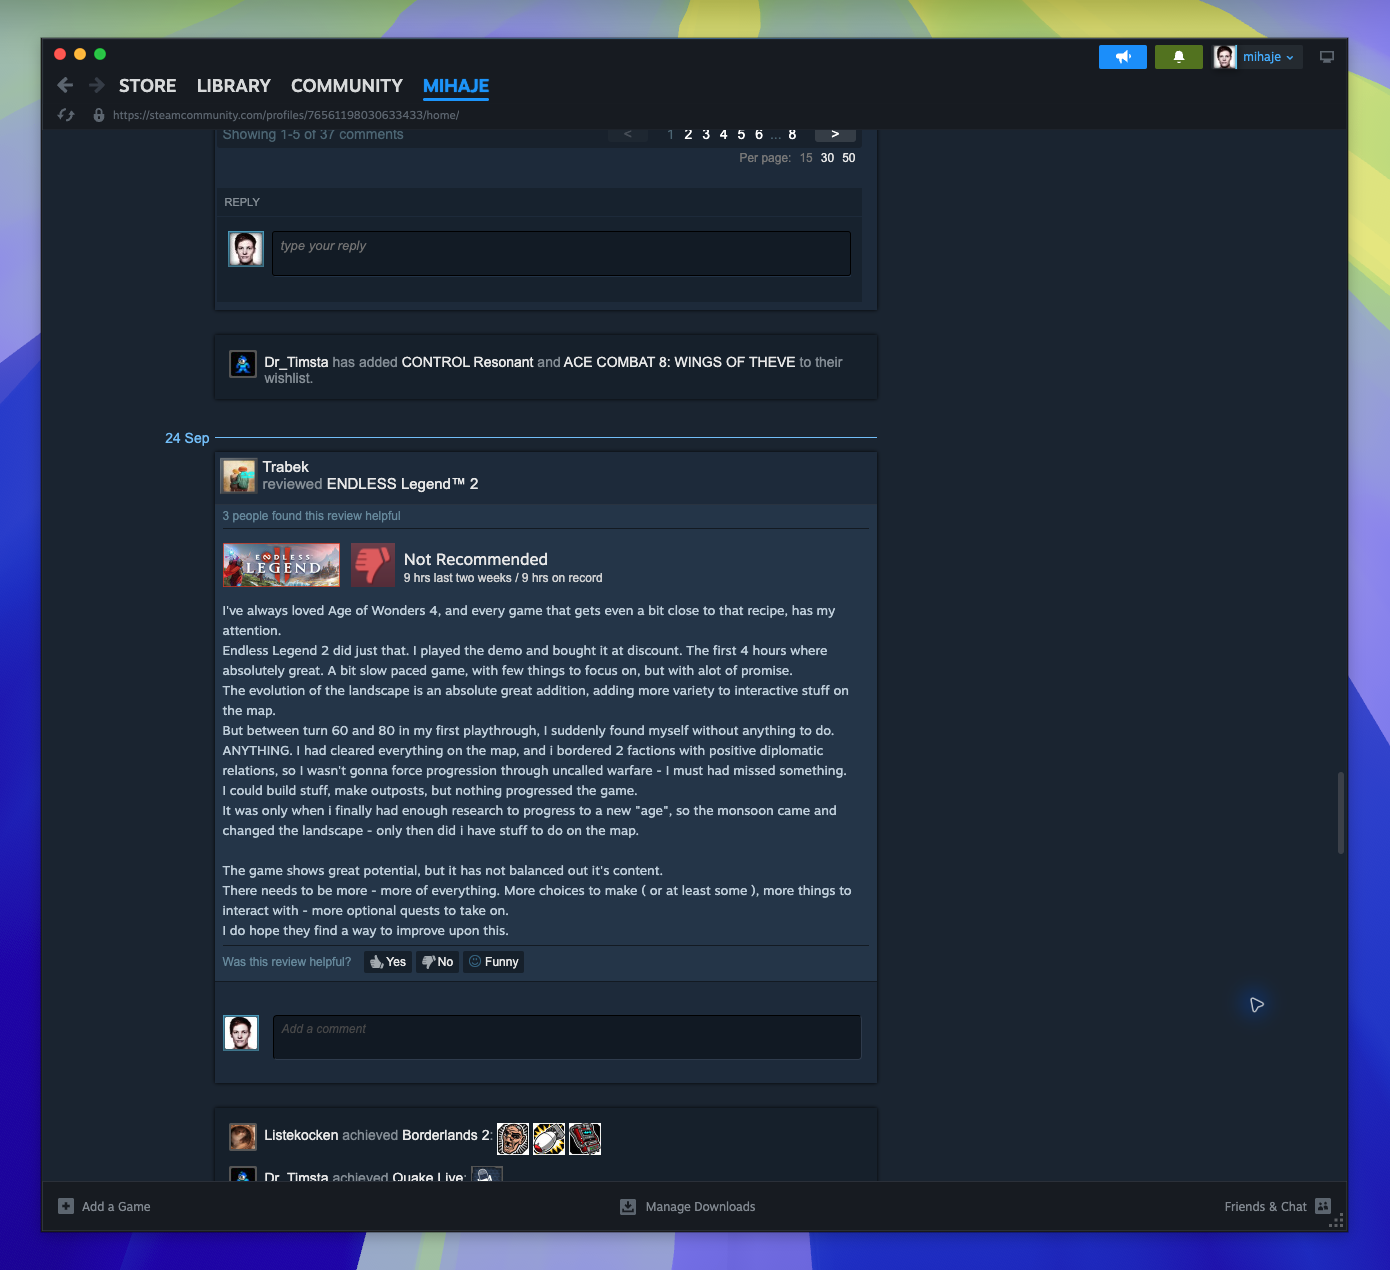Open the COMMUNITY tab
This screenshot has height=1270, width=1390.
(347, 86)
